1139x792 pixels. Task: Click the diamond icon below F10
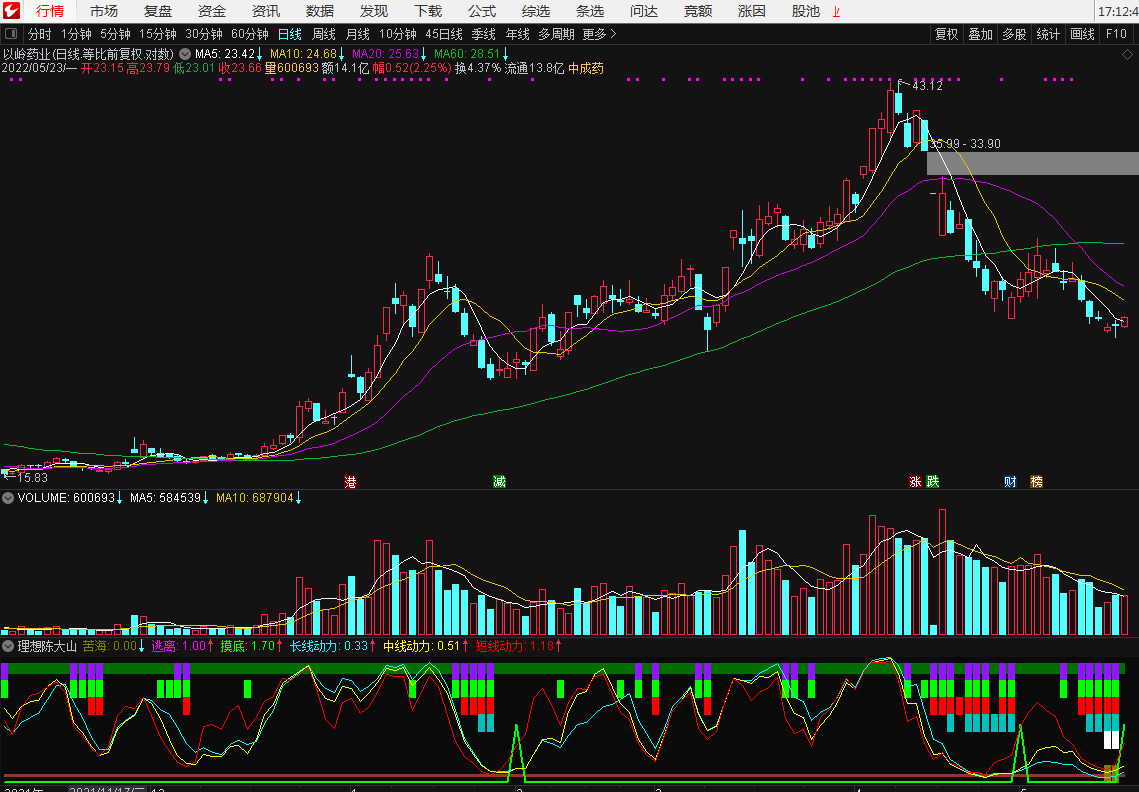1127,54
